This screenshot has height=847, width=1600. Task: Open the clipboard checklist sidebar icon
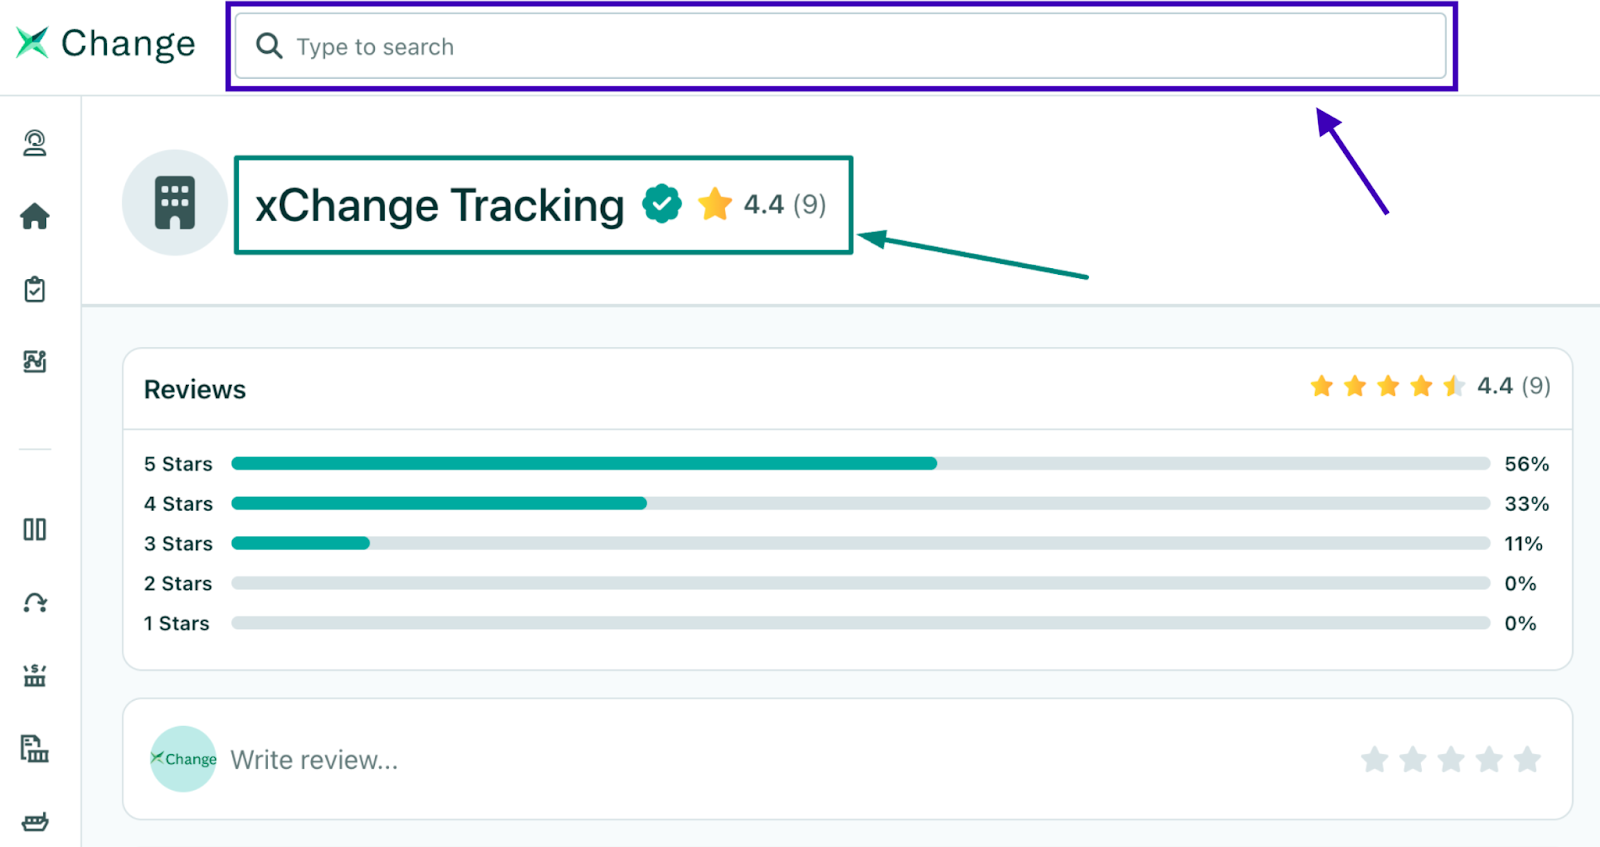point(35,289)
